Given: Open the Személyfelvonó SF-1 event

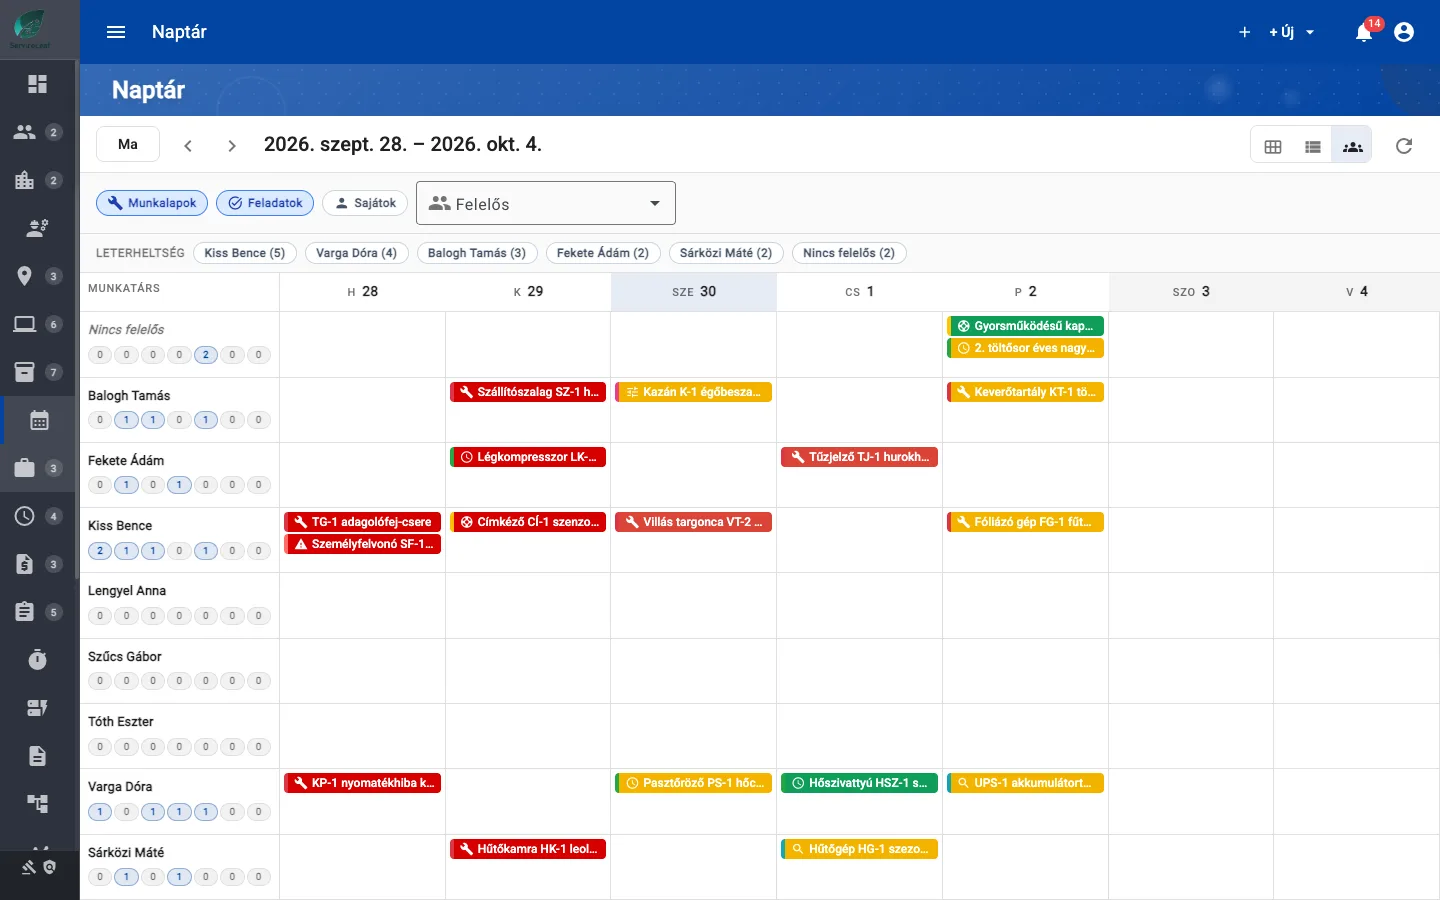Looking at the screenshot, I should coord(363,544).
